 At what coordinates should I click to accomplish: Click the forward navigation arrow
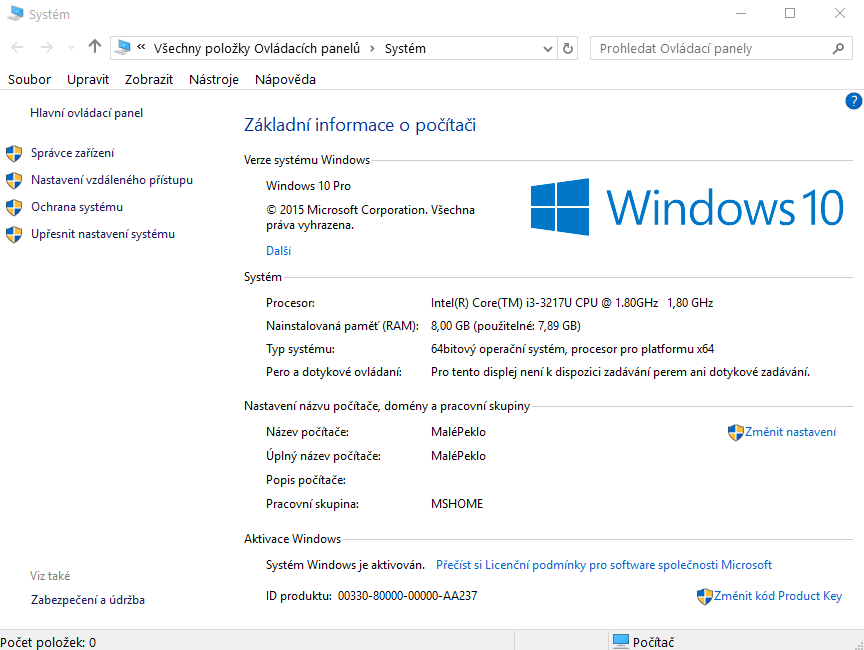(x=47, y=48)
